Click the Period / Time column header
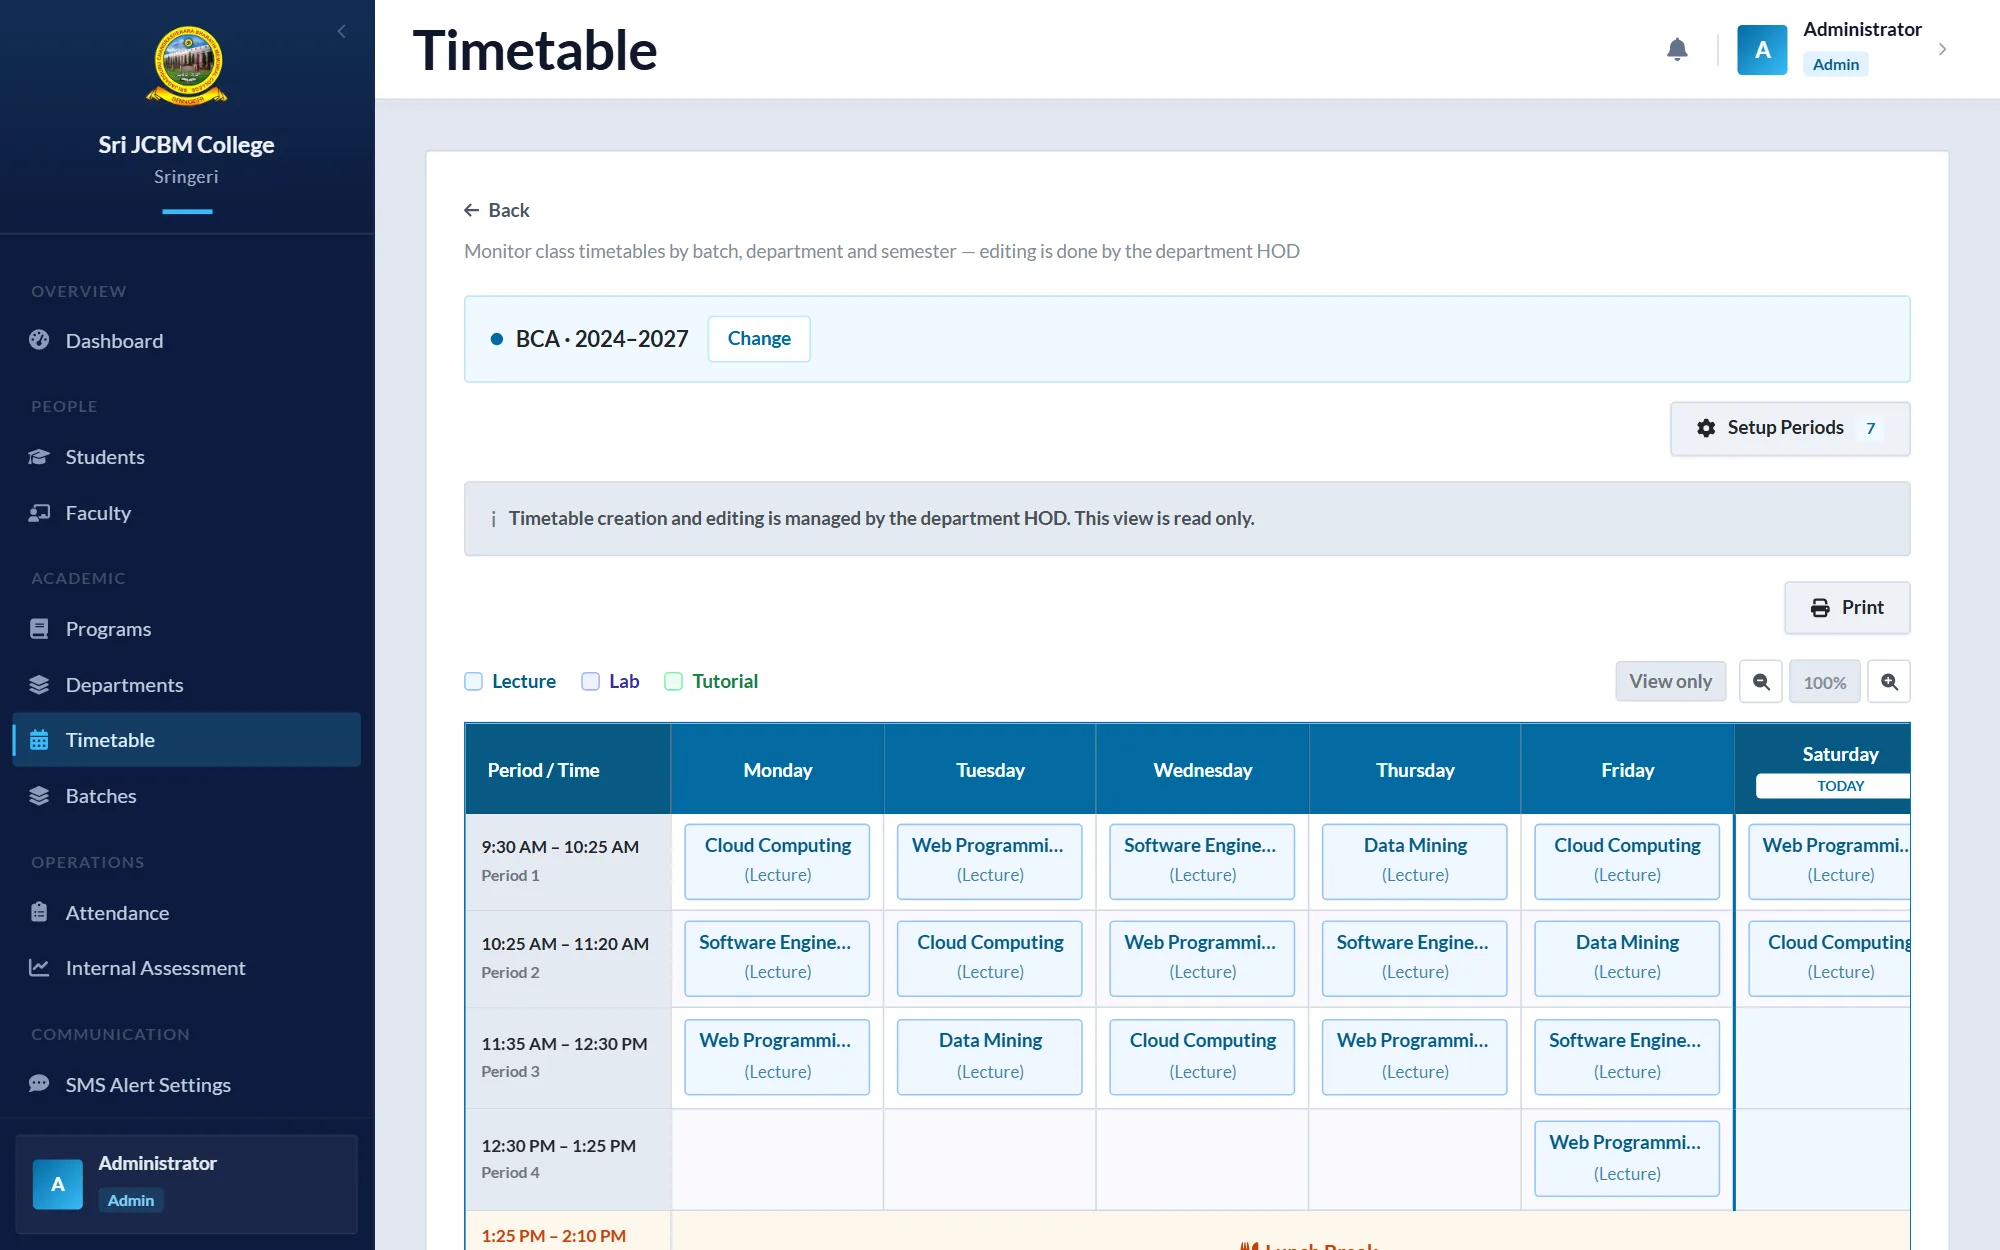Image resolution: width=2000 pixels, height=1250 pixels. (568, 769)
